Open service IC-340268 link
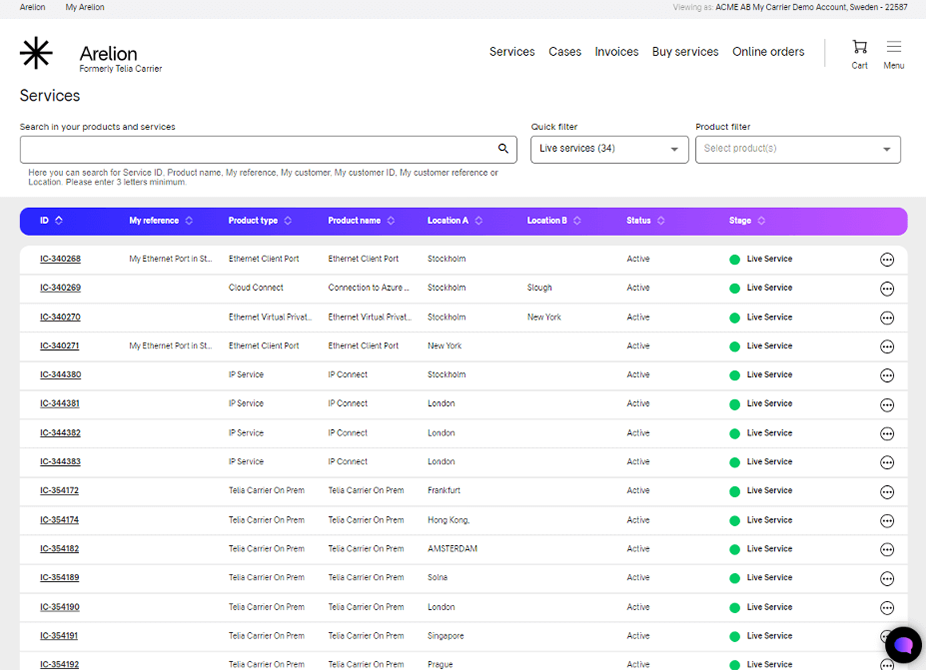Viewport: 926px width, 670px height. click(x=60, y=259)
